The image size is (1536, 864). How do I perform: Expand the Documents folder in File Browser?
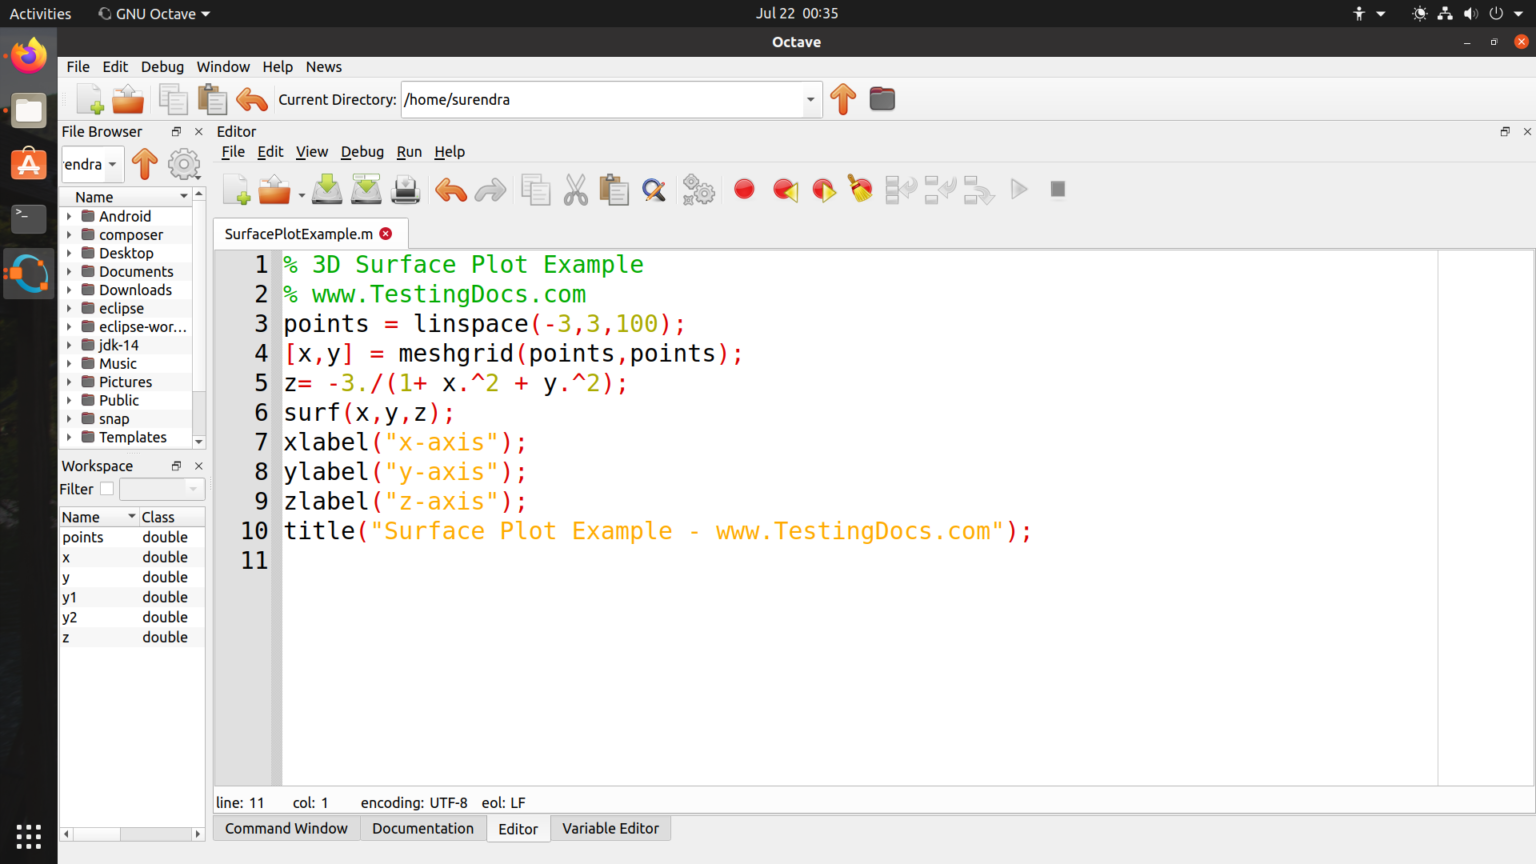[69, 272]
